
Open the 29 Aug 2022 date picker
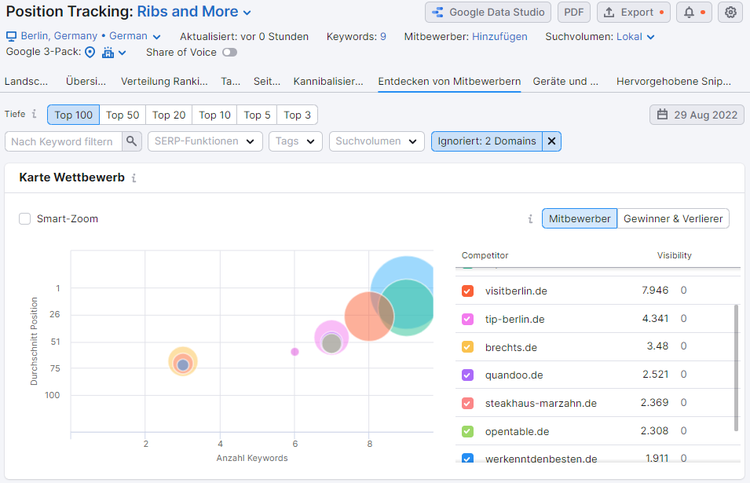coord(697,115)
